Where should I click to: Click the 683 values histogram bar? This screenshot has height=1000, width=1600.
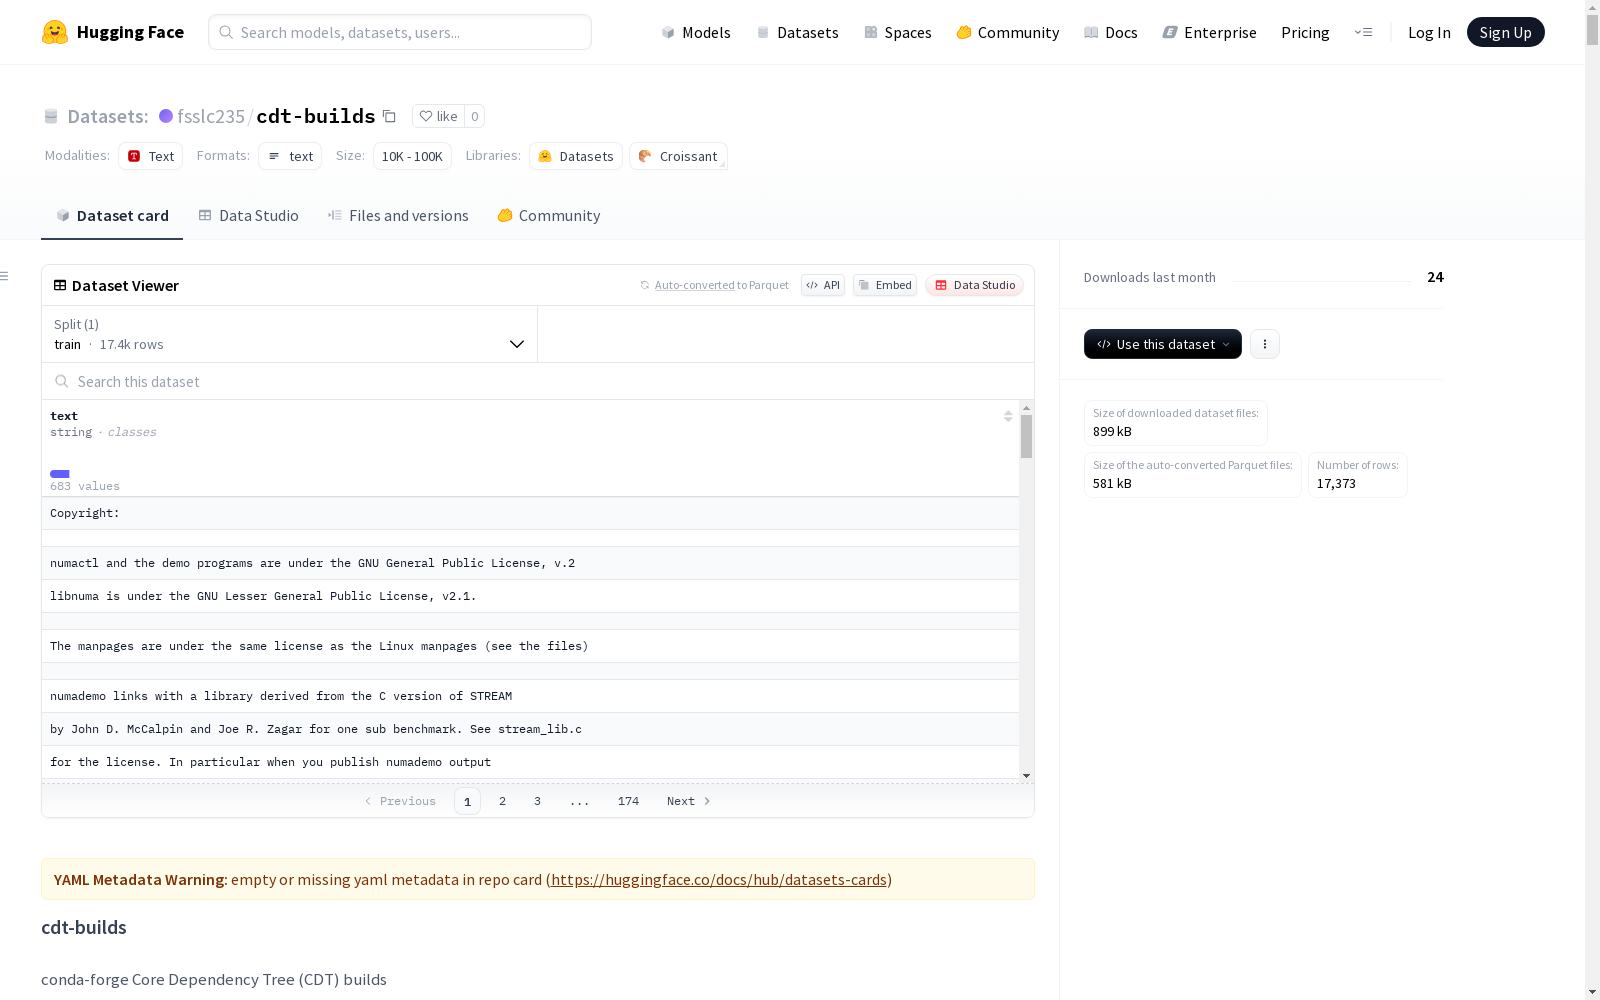pyautogui.click(x=60, y=474)
